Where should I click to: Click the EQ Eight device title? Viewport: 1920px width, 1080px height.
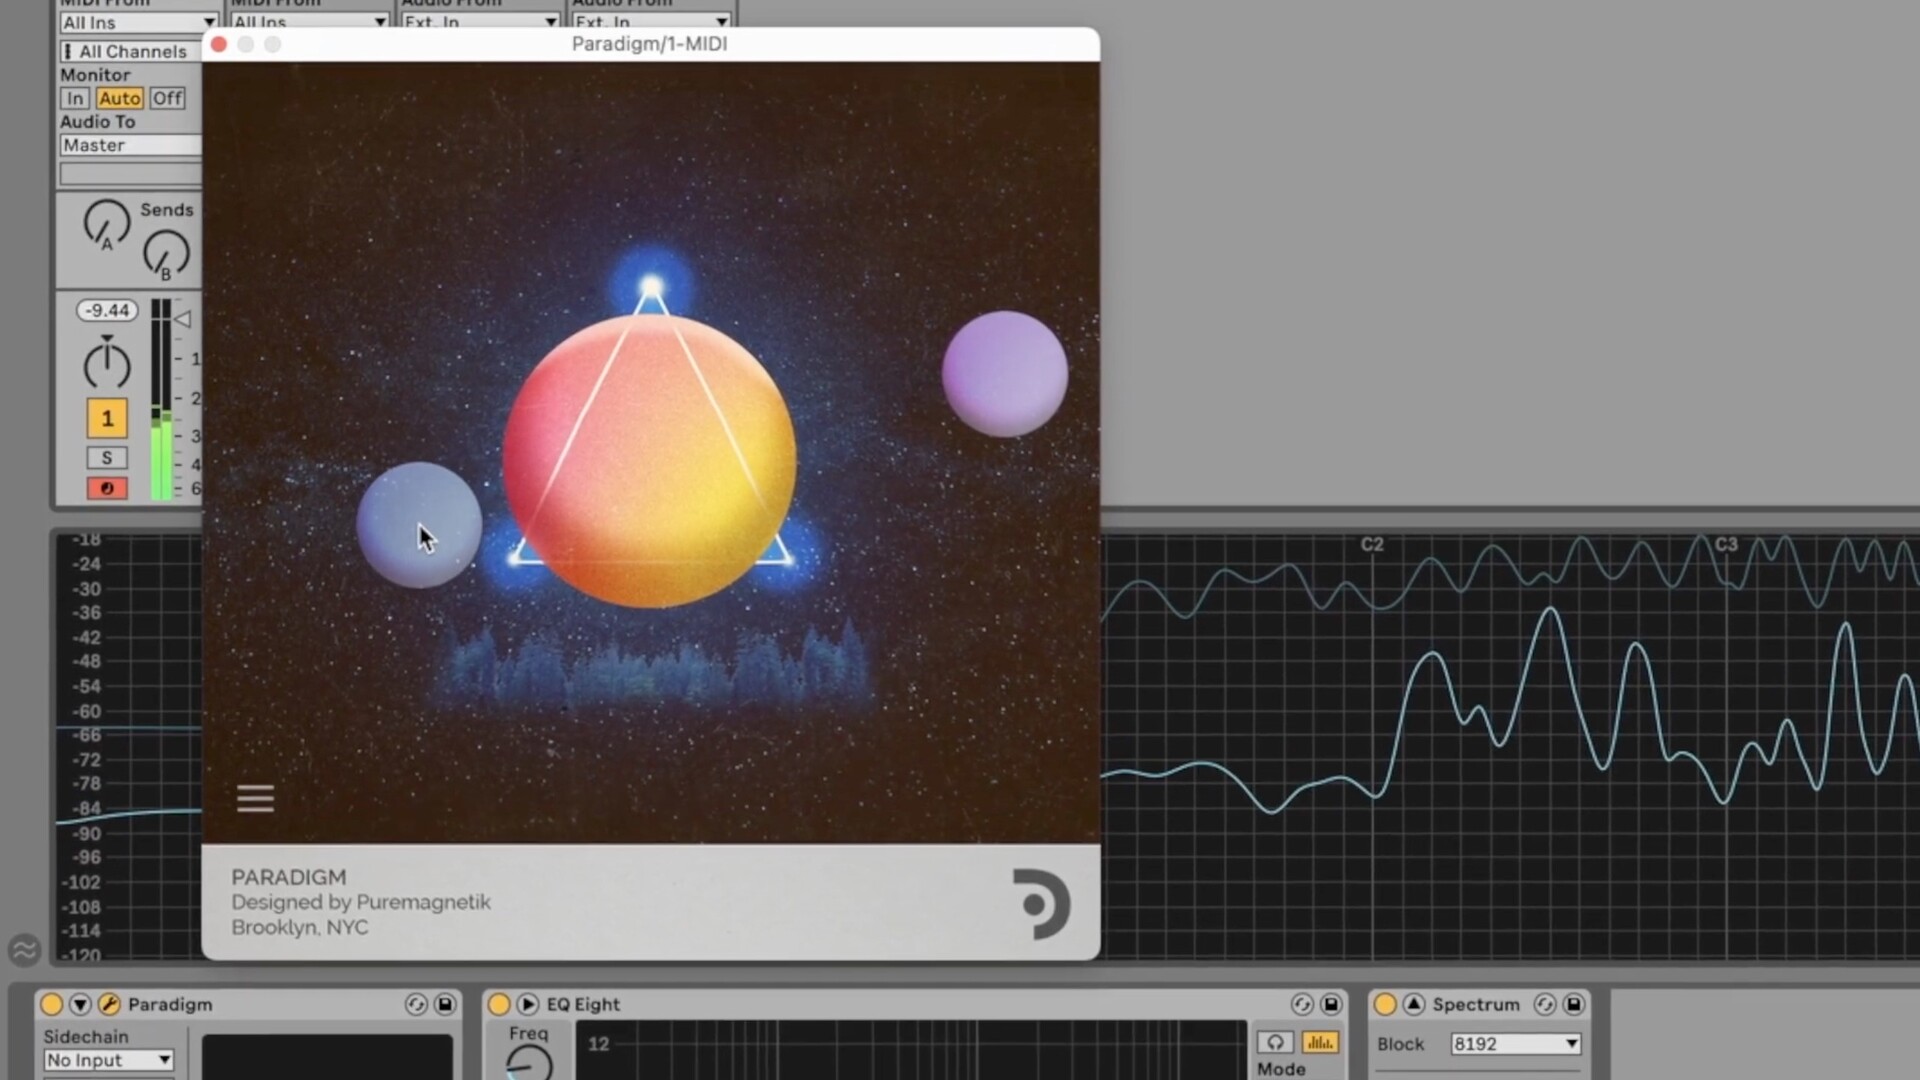point(583,1004)
